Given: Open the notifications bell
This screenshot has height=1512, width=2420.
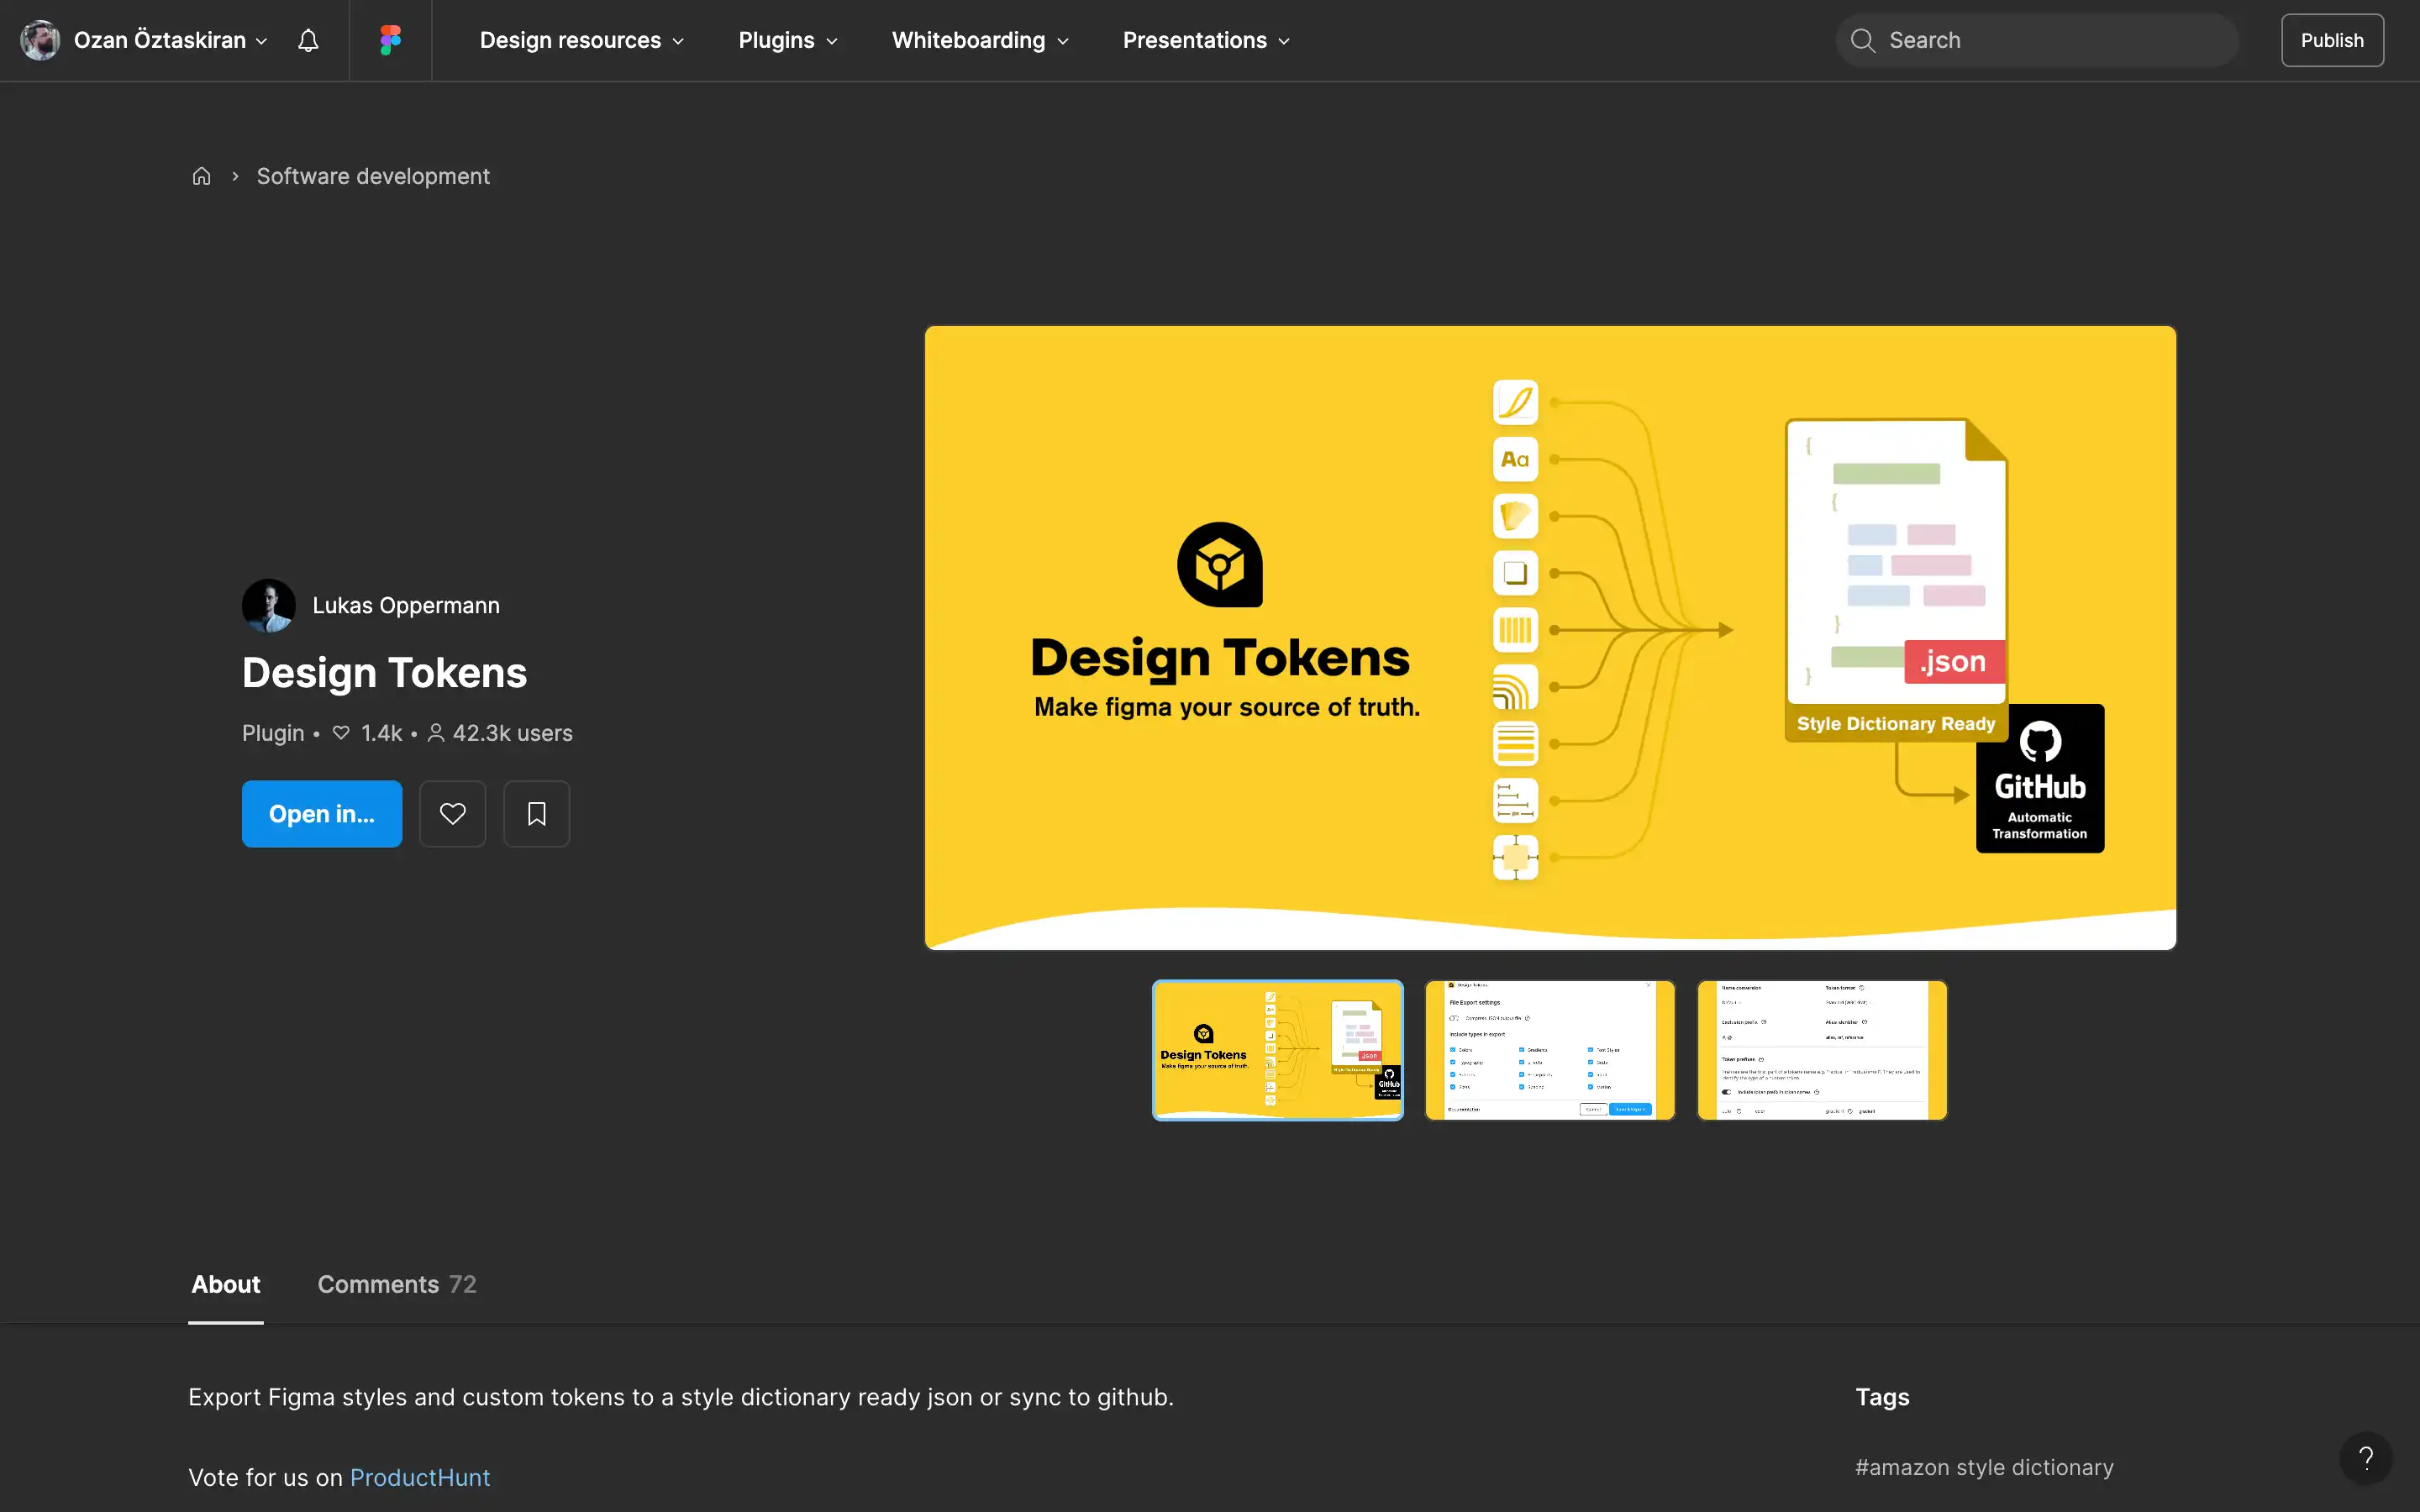Looking at the screenshot, I should click(308, 40).
